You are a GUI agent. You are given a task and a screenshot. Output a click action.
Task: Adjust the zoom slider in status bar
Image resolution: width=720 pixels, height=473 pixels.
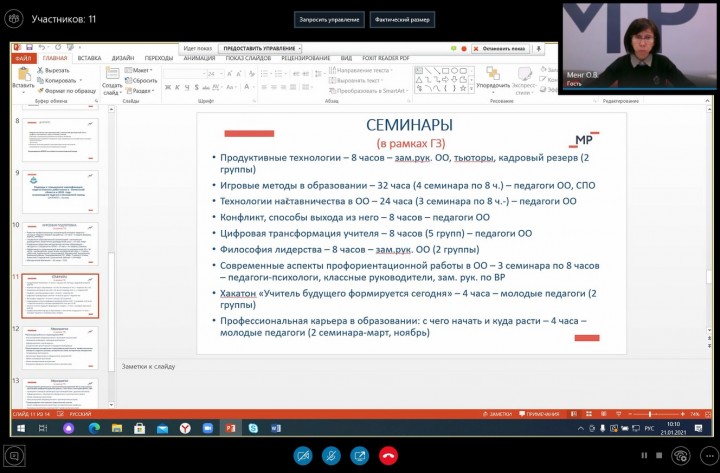(x=651, y=413)
